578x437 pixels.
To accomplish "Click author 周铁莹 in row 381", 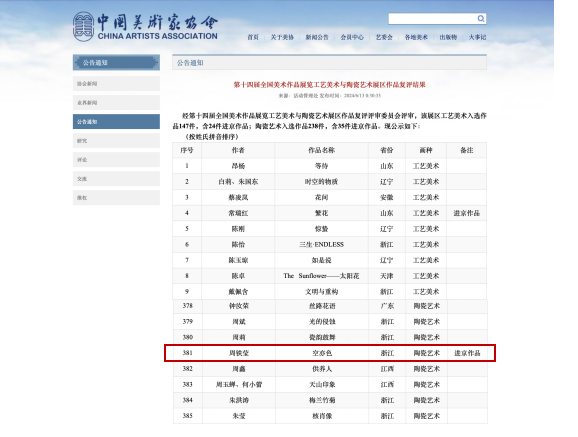I will pyautogui.click(x=239, y=353).
